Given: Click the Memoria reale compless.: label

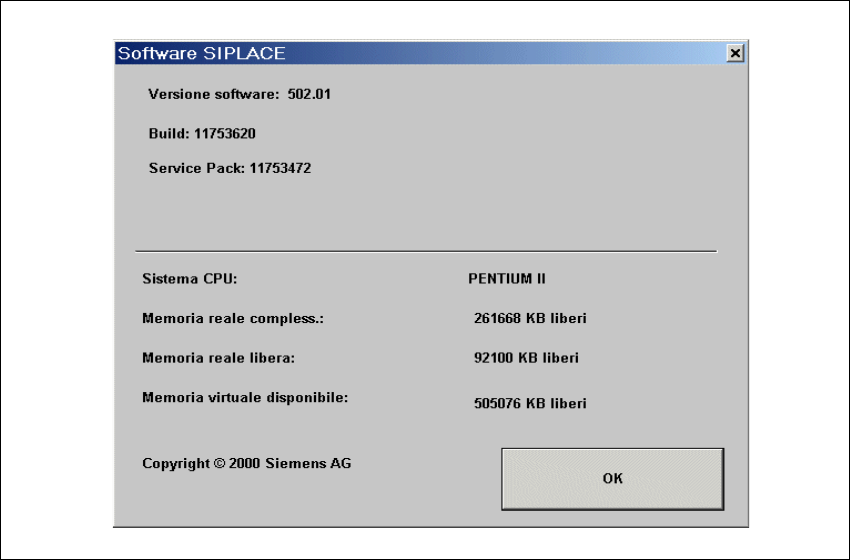Looking at the screenshot, I should [x=233, y=318].
